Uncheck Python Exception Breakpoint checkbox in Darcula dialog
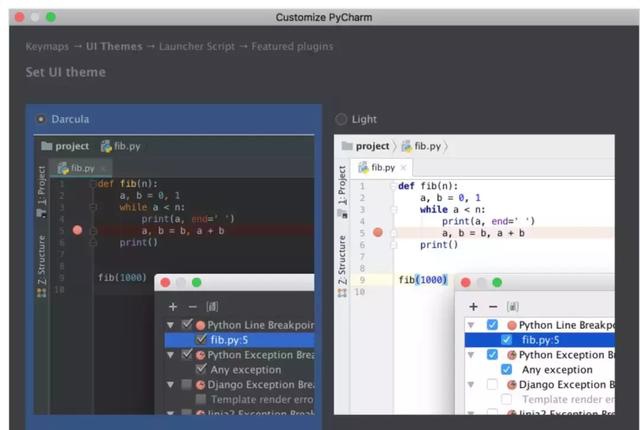640x430 pixels. click(x=187, y=355)
